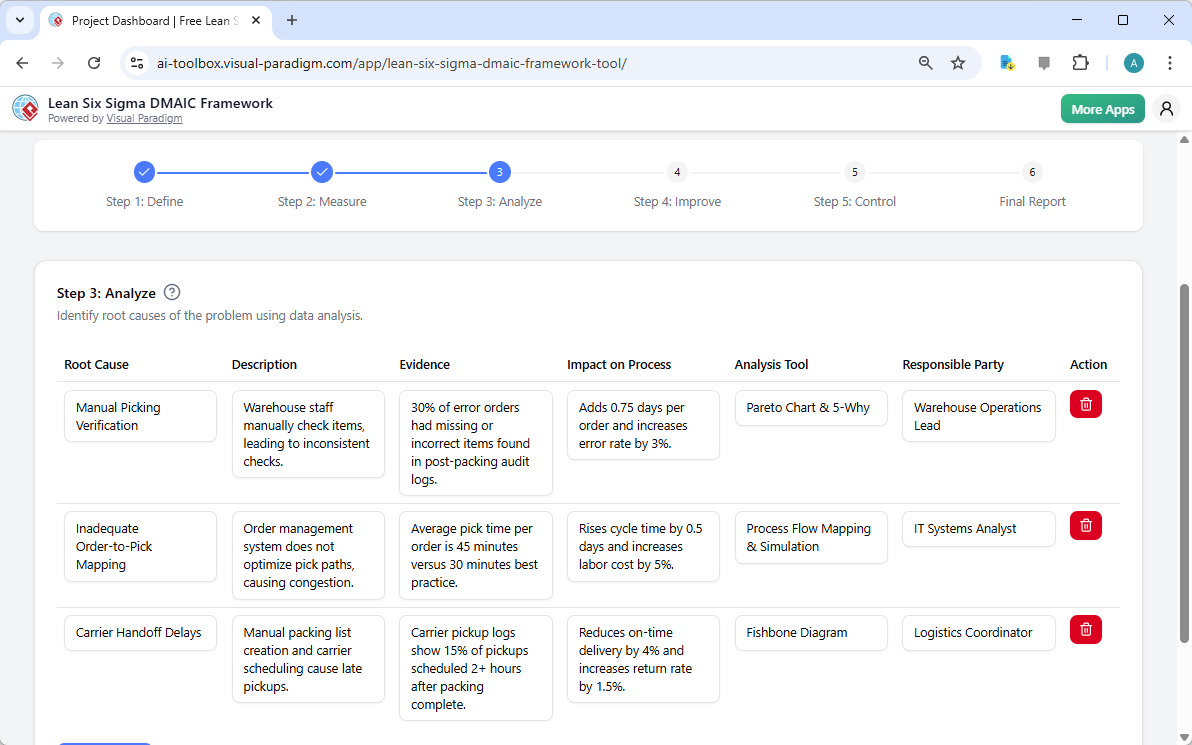Open the Chrome profile avatar
The image size is (1192, 745).
pyautogui.click(x=1133, y=62)
